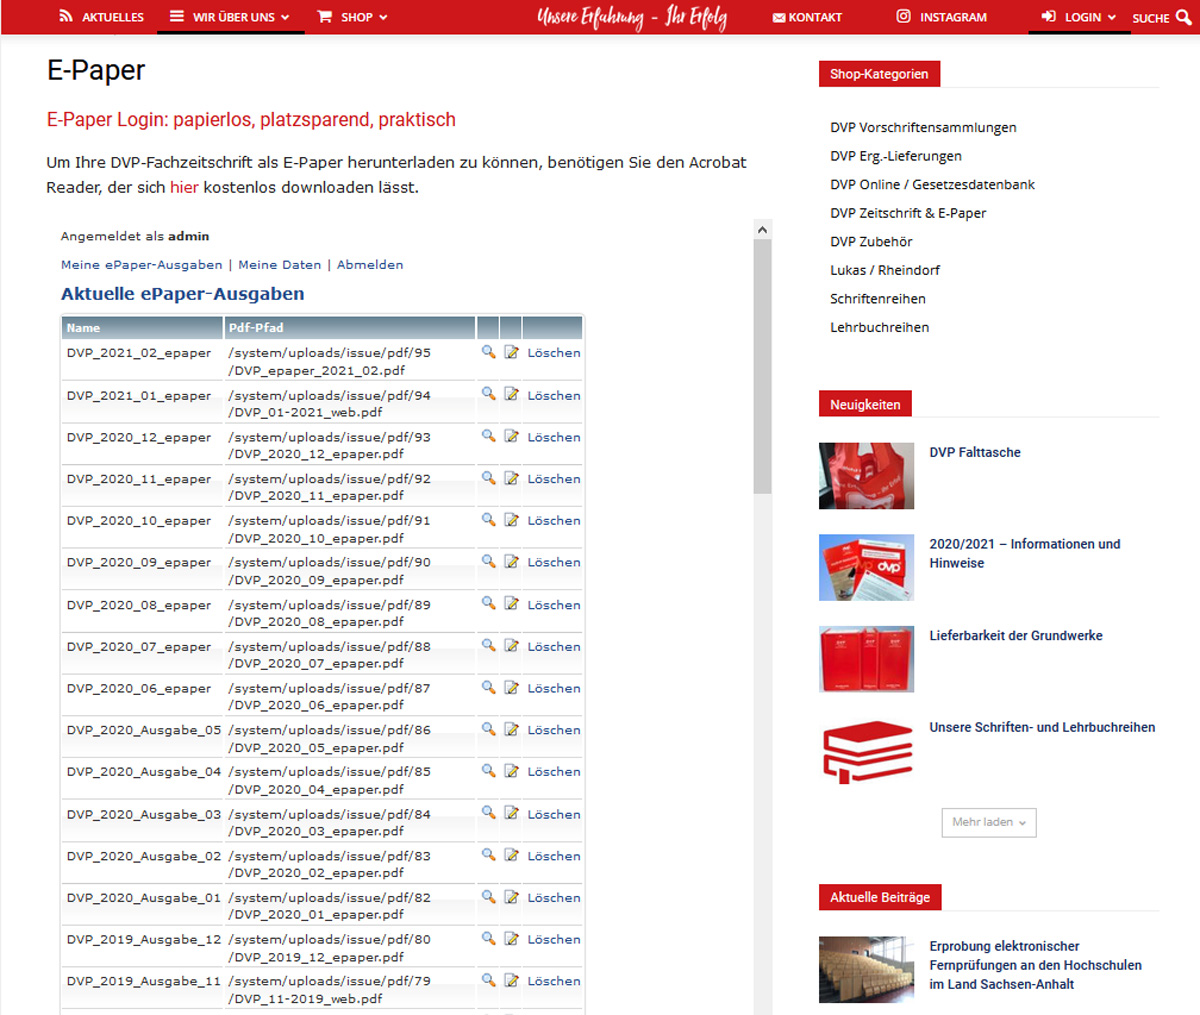Image resolution: width=1200 pixels, height=1015 pixels.
Task: Click Abmelden to log out
Action: [370, 265]
